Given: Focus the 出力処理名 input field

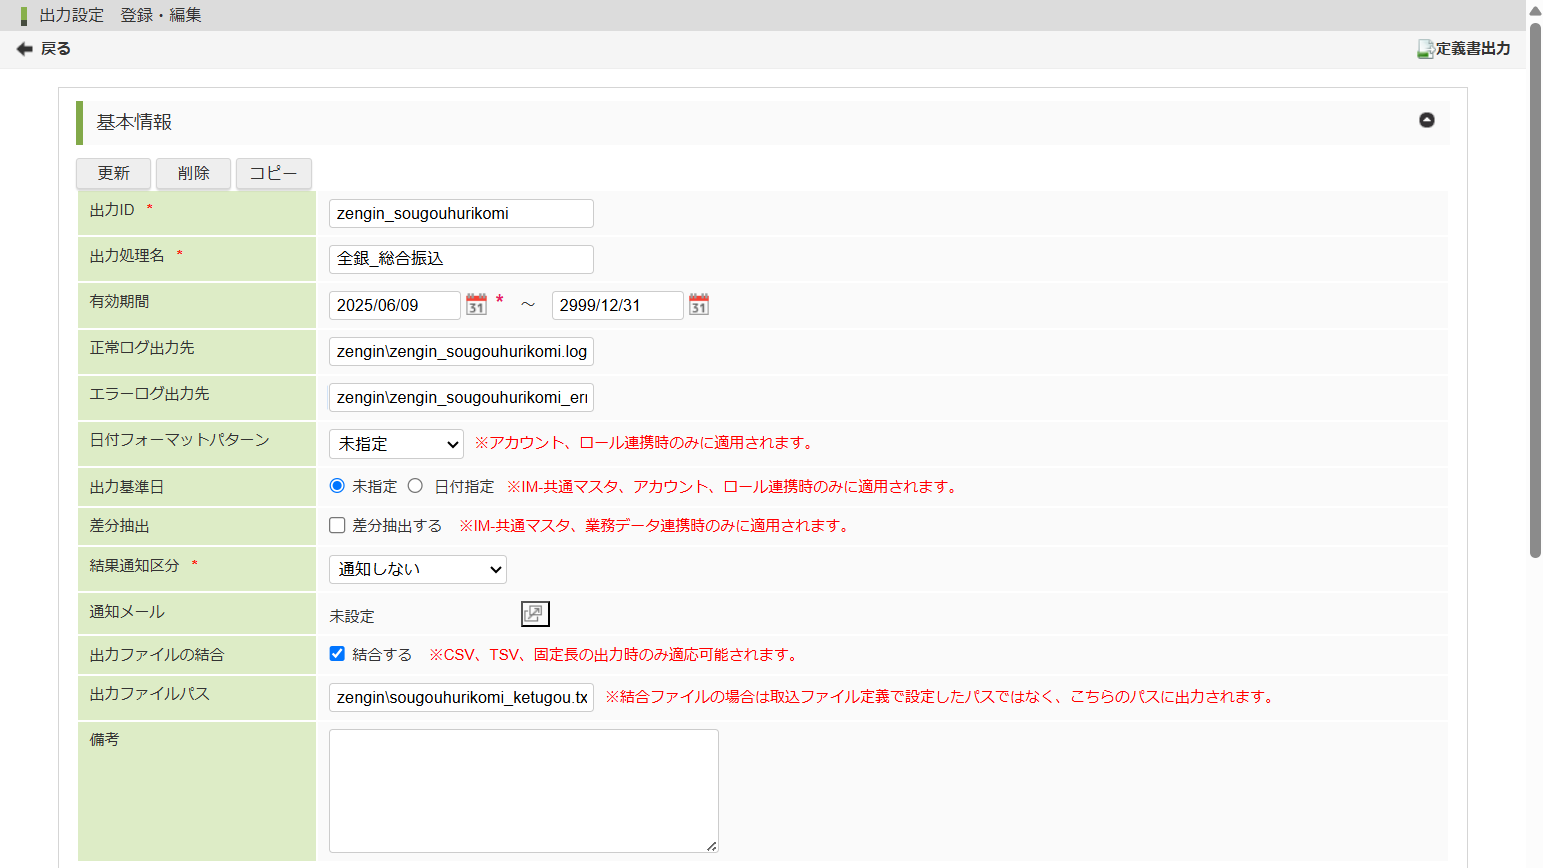Looking at the screenshot, I should click(460, 259).
